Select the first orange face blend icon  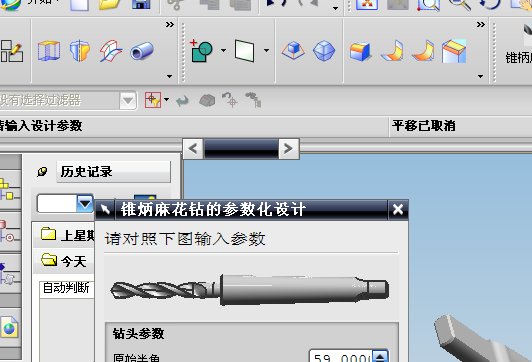(393, 51)
